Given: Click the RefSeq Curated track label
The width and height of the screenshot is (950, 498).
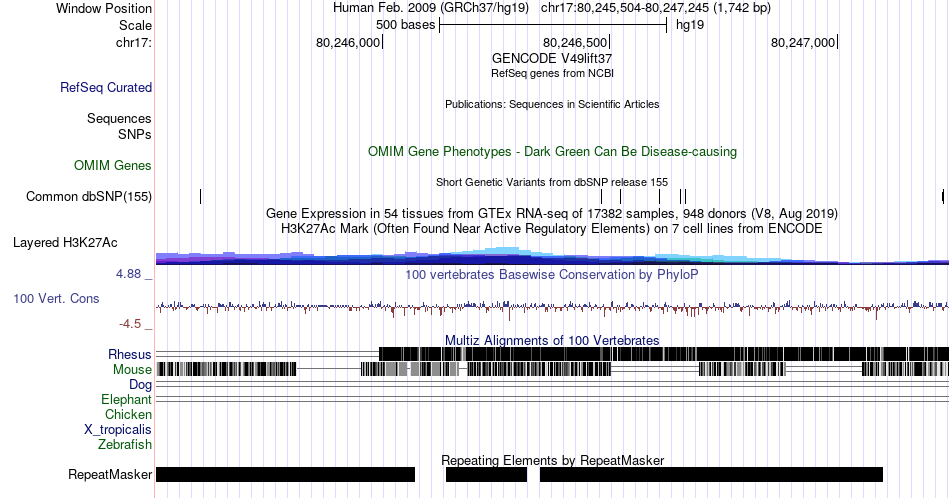Looking at the screenshot, I should click(106, 87).
